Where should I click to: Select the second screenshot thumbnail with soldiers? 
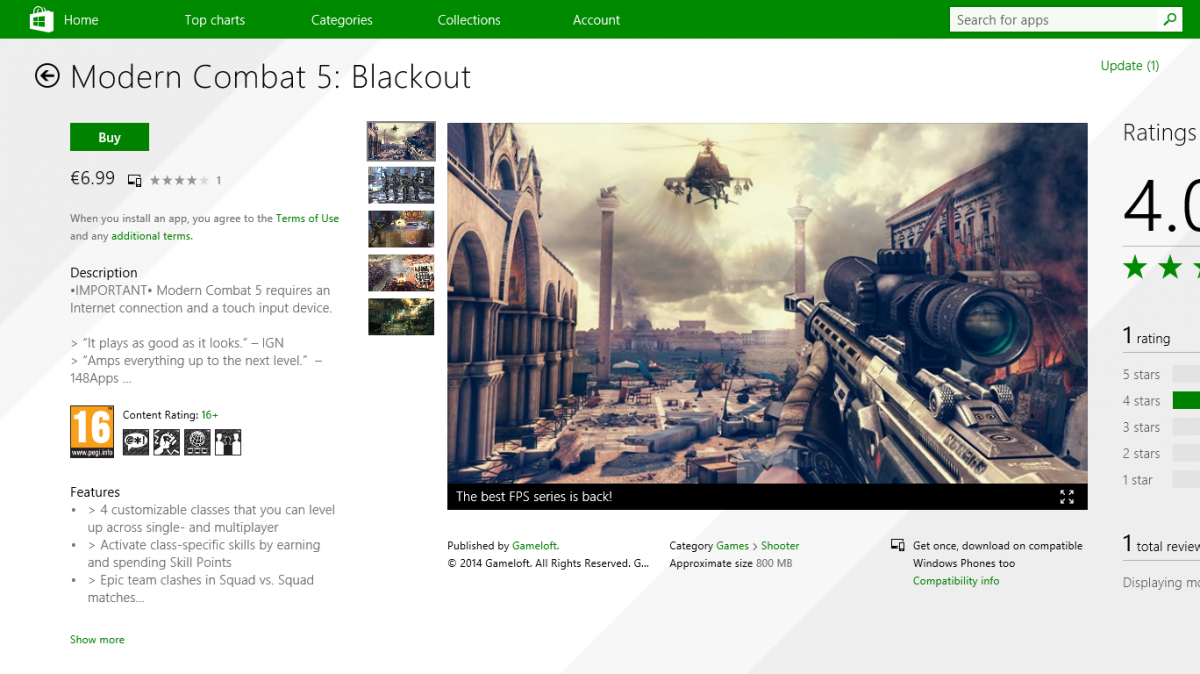click(401, 185)
